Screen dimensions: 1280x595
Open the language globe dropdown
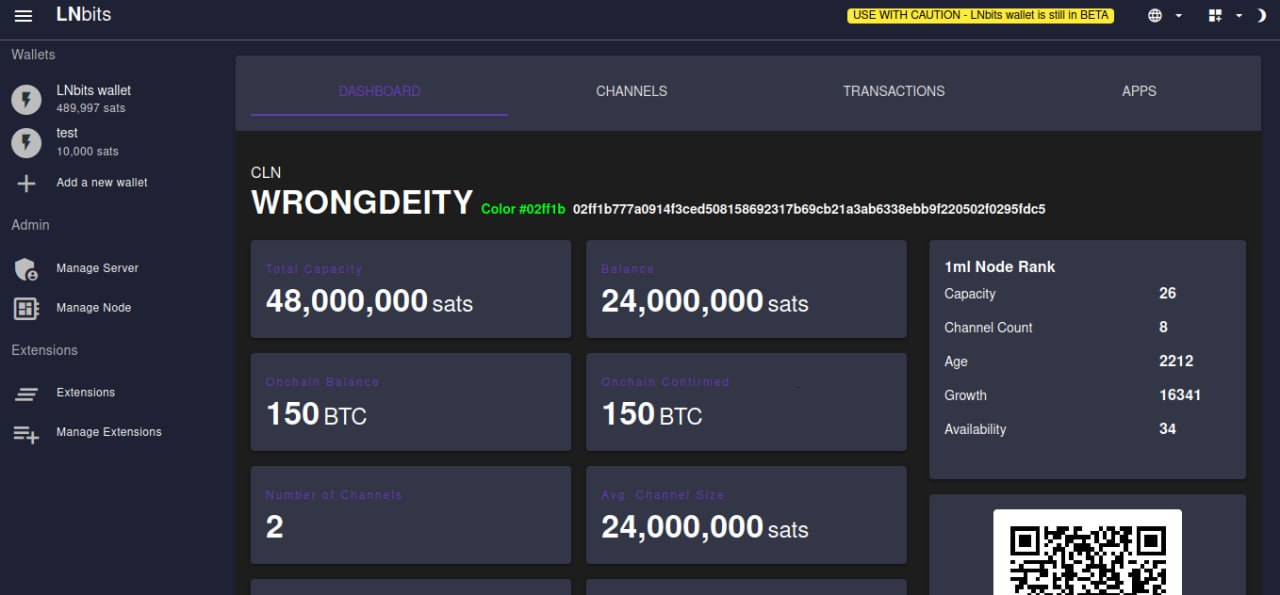(x=1164, y=16)
